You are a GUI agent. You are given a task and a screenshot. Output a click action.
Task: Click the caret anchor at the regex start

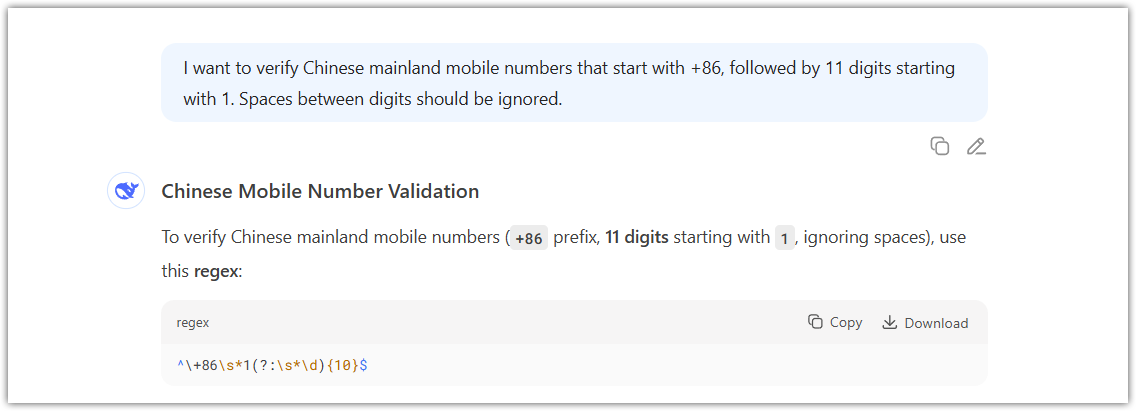click(180, 366)
